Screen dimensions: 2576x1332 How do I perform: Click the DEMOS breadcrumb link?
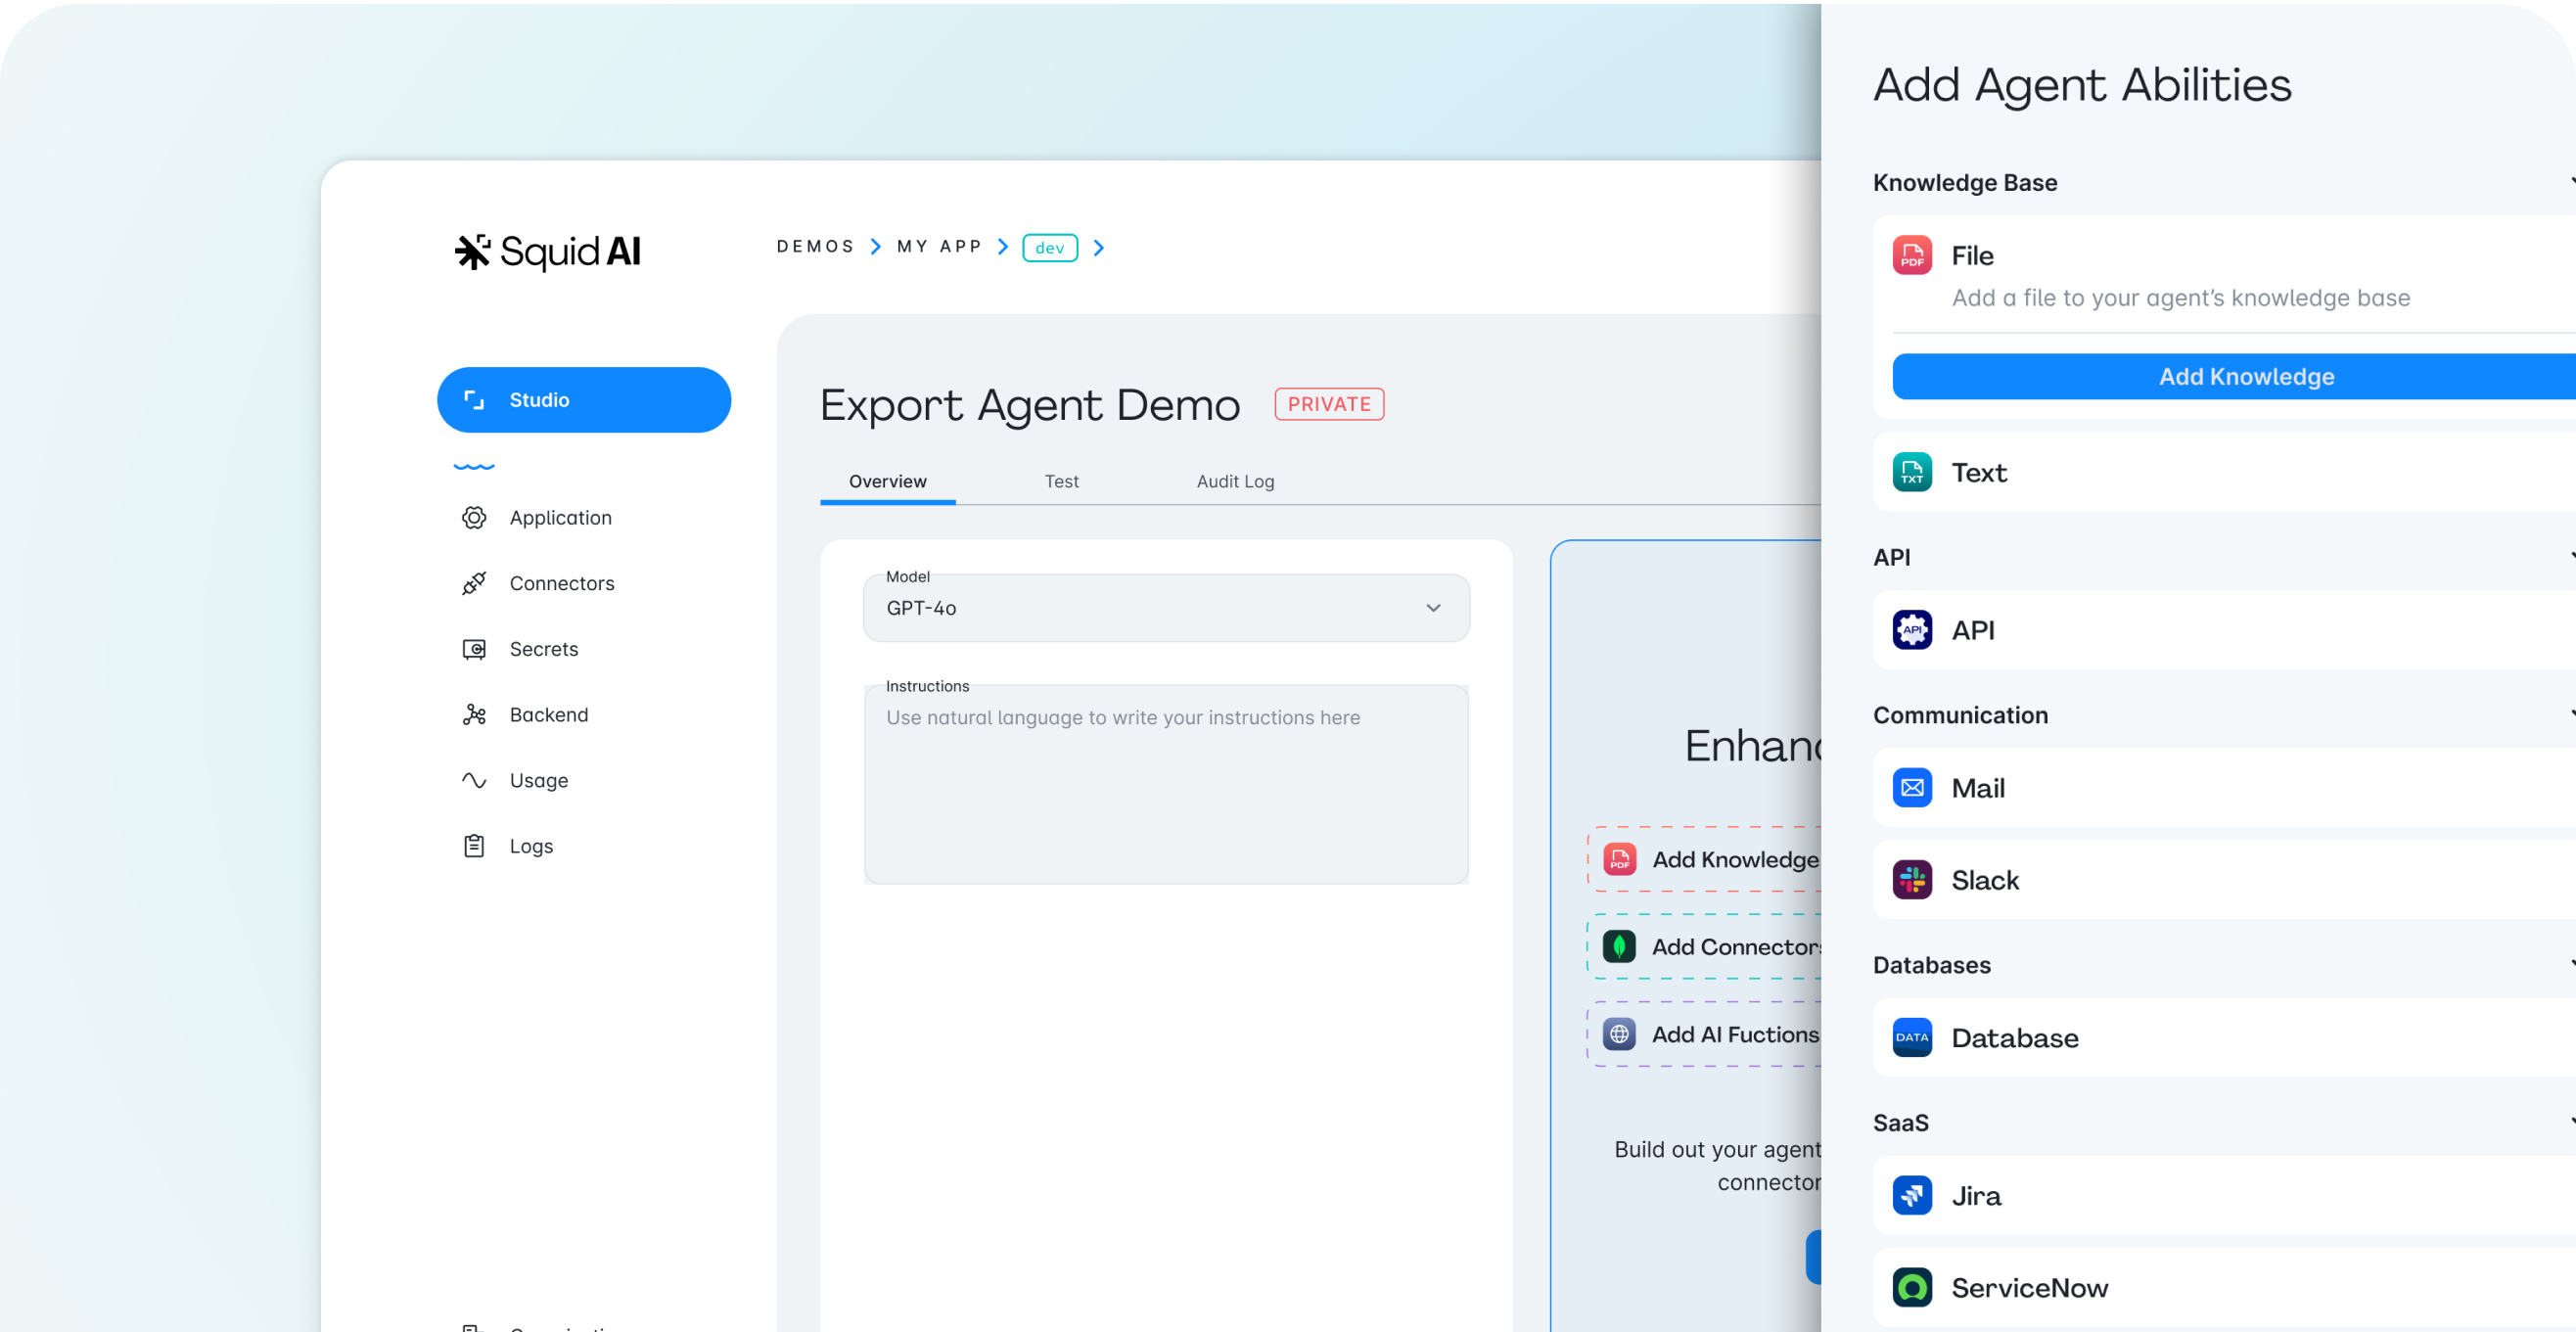pyautogui.click(x=815, y=246)
